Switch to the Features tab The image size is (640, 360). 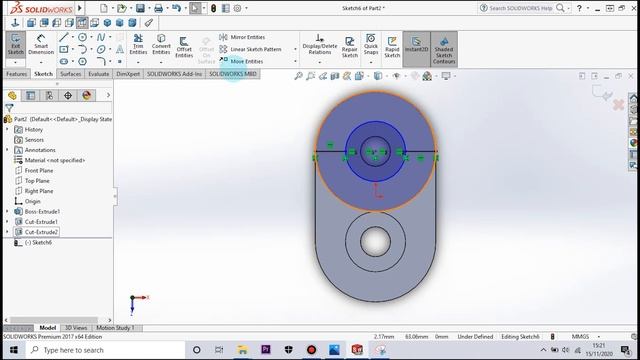click(x=17, y=74)
